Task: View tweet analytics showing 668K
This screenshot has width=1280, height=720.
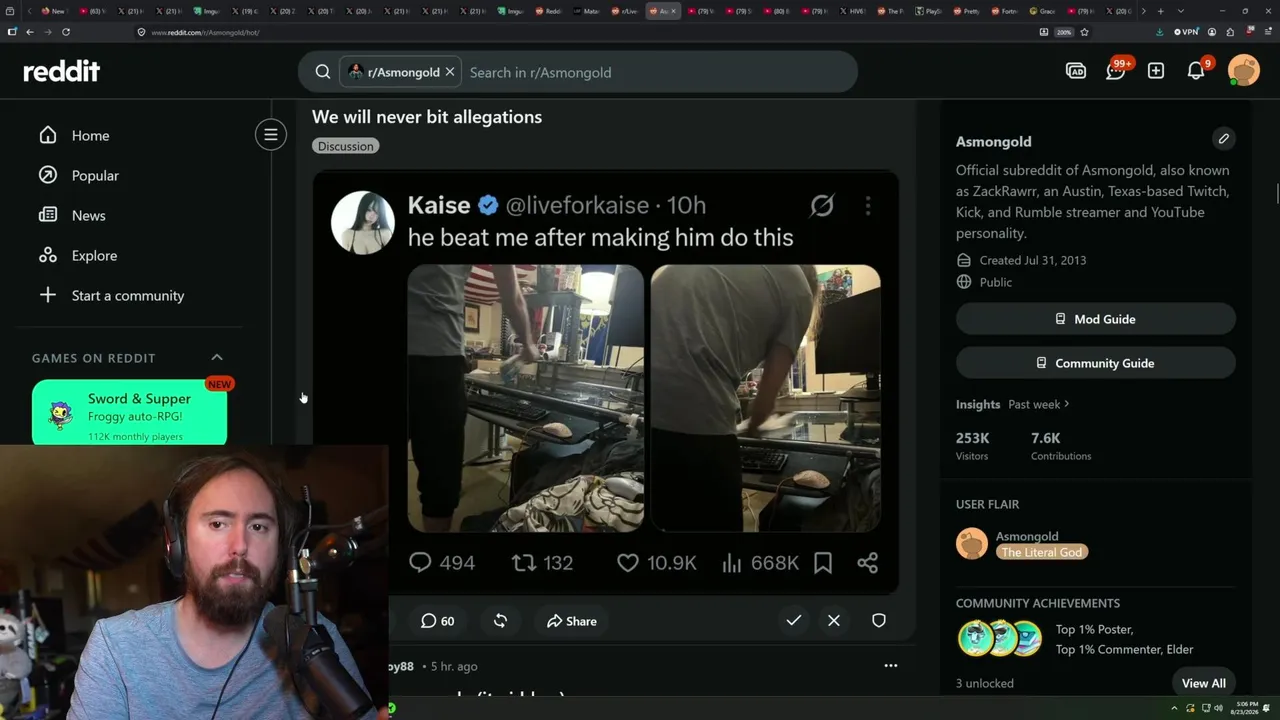Action: point(760,563)
